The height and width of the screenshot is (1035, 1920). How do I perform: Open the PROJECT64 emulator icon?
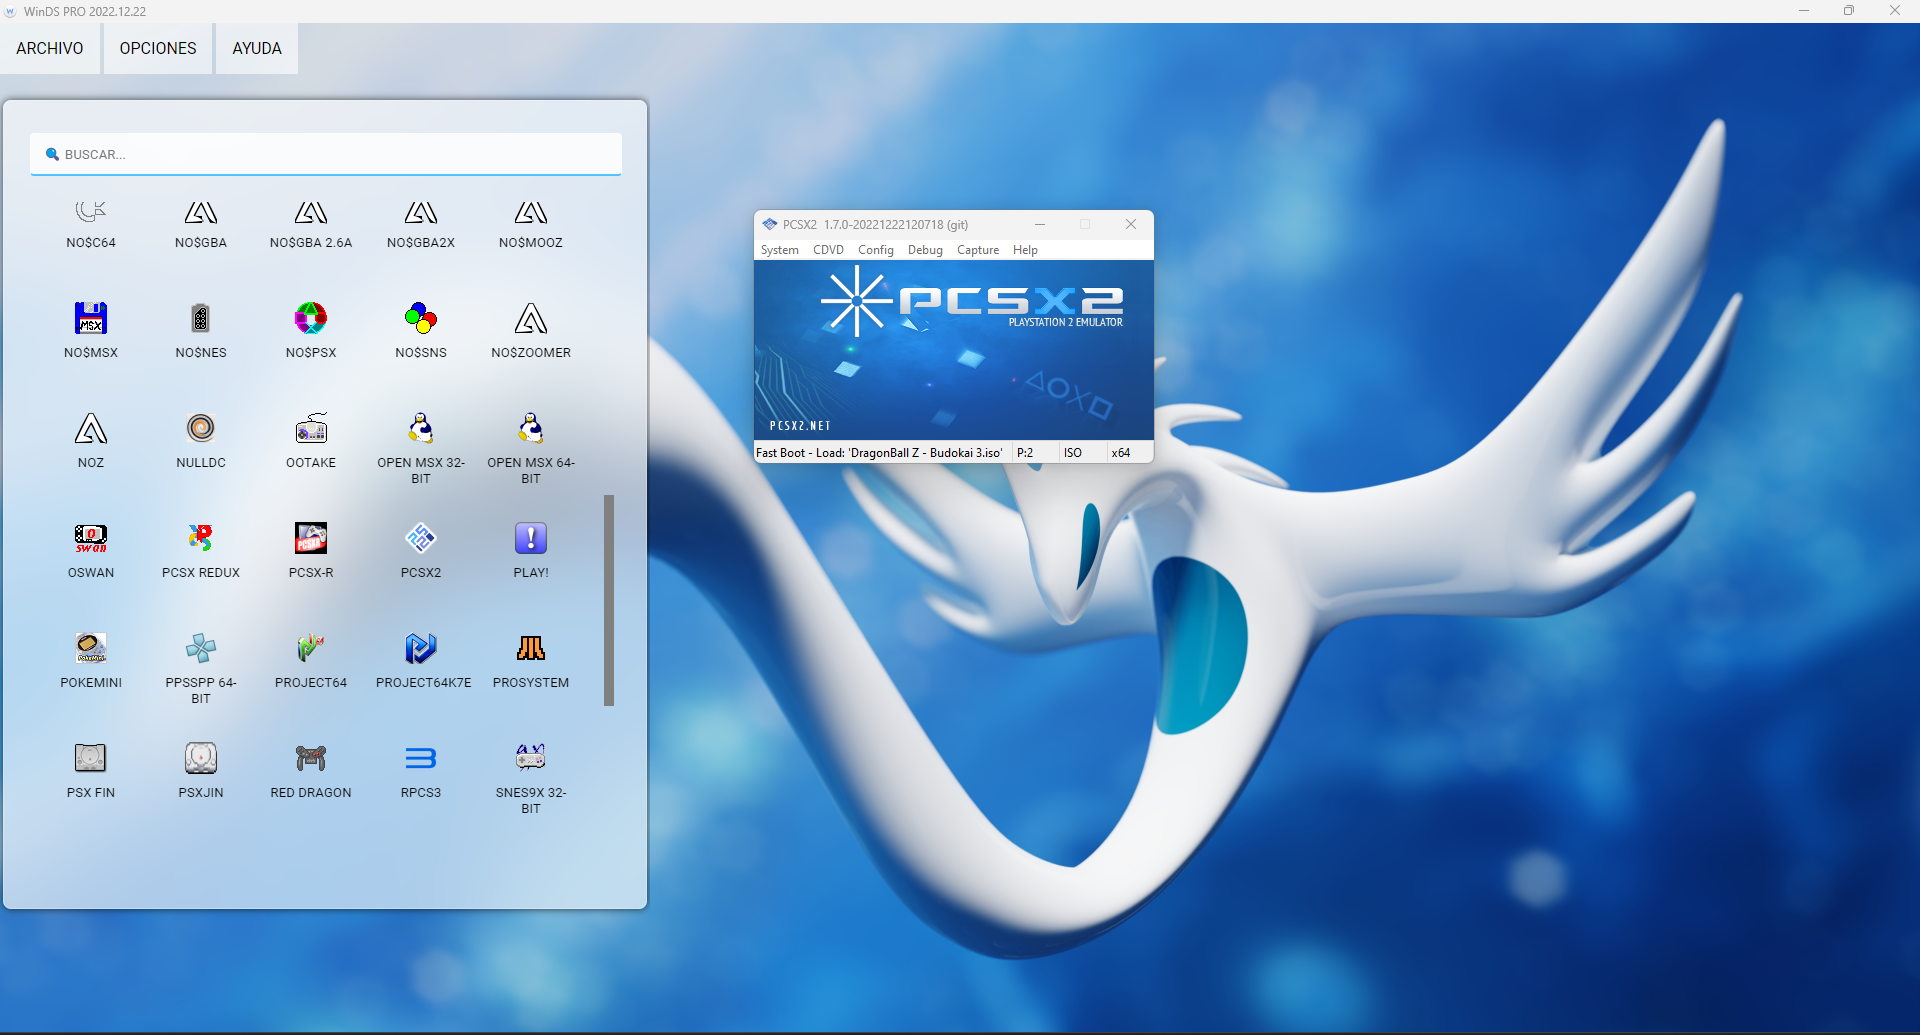311,648
